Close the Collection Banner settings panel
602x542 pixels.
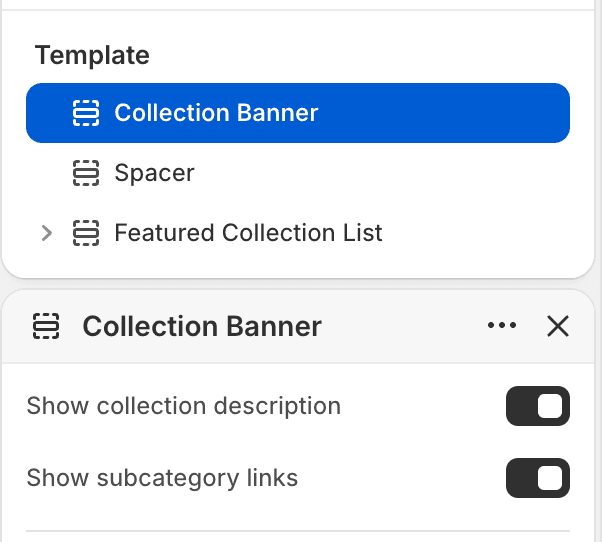point(558,326)
